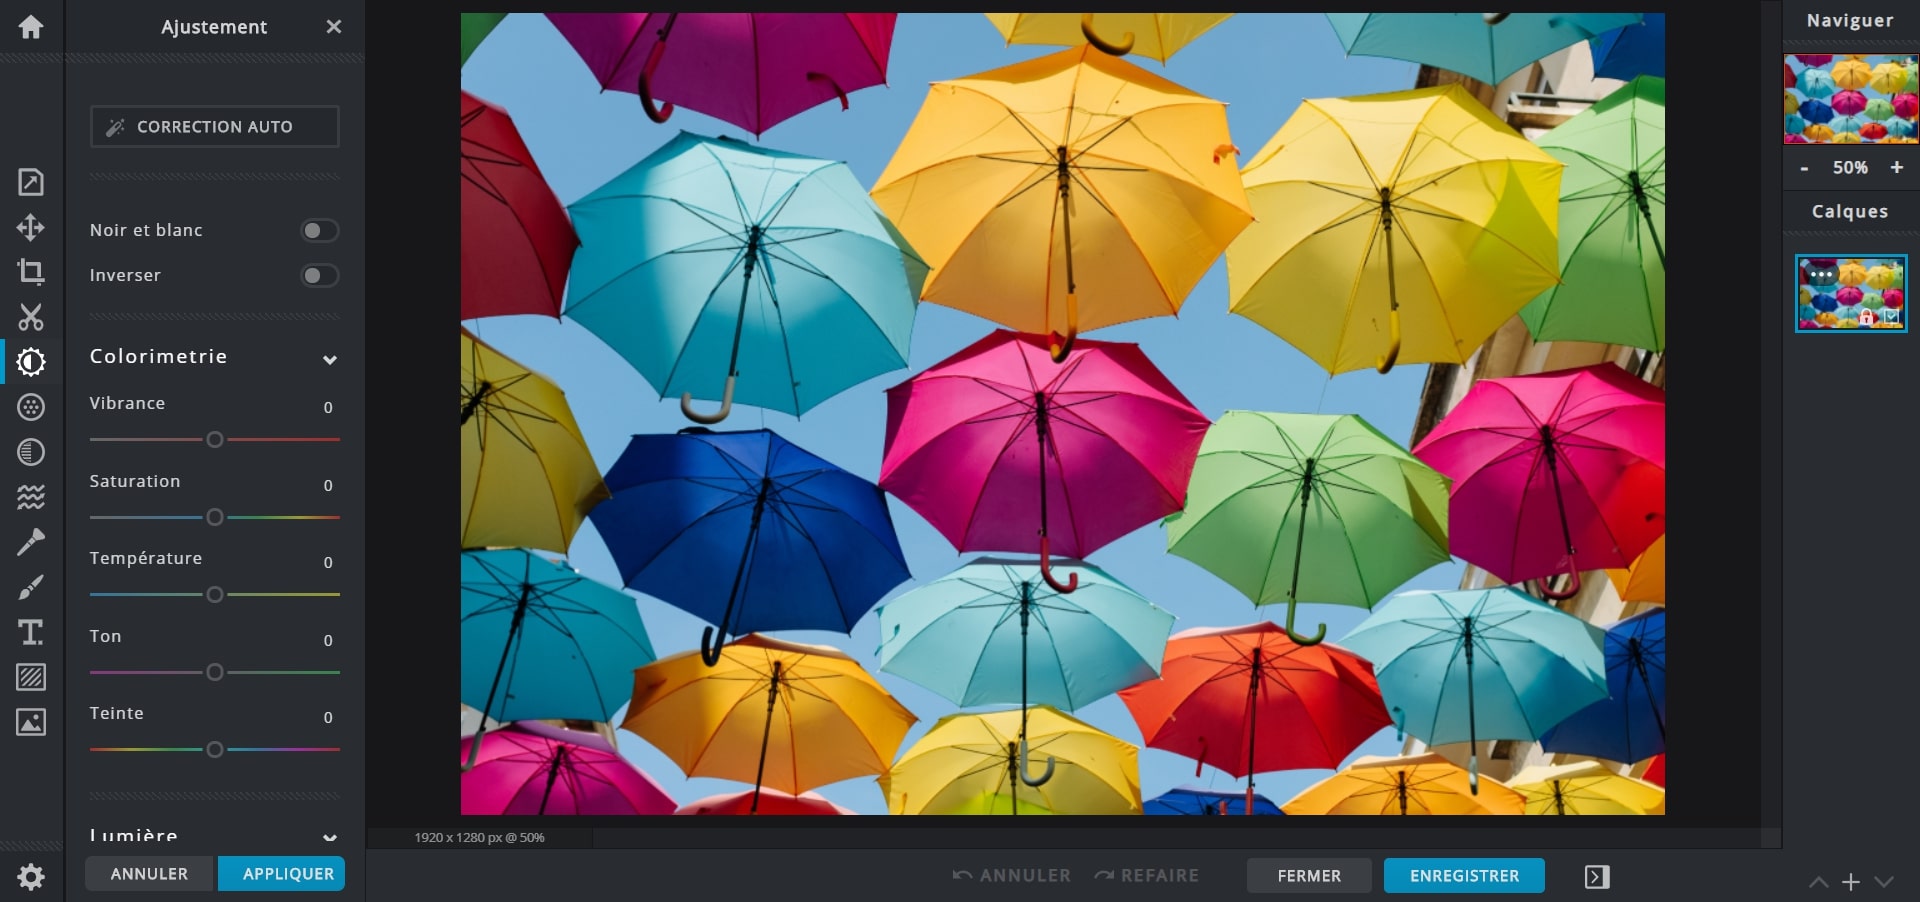Select the Text tool icon
Viewport: 1920px width, 902px height.
(x=31, y=632)
